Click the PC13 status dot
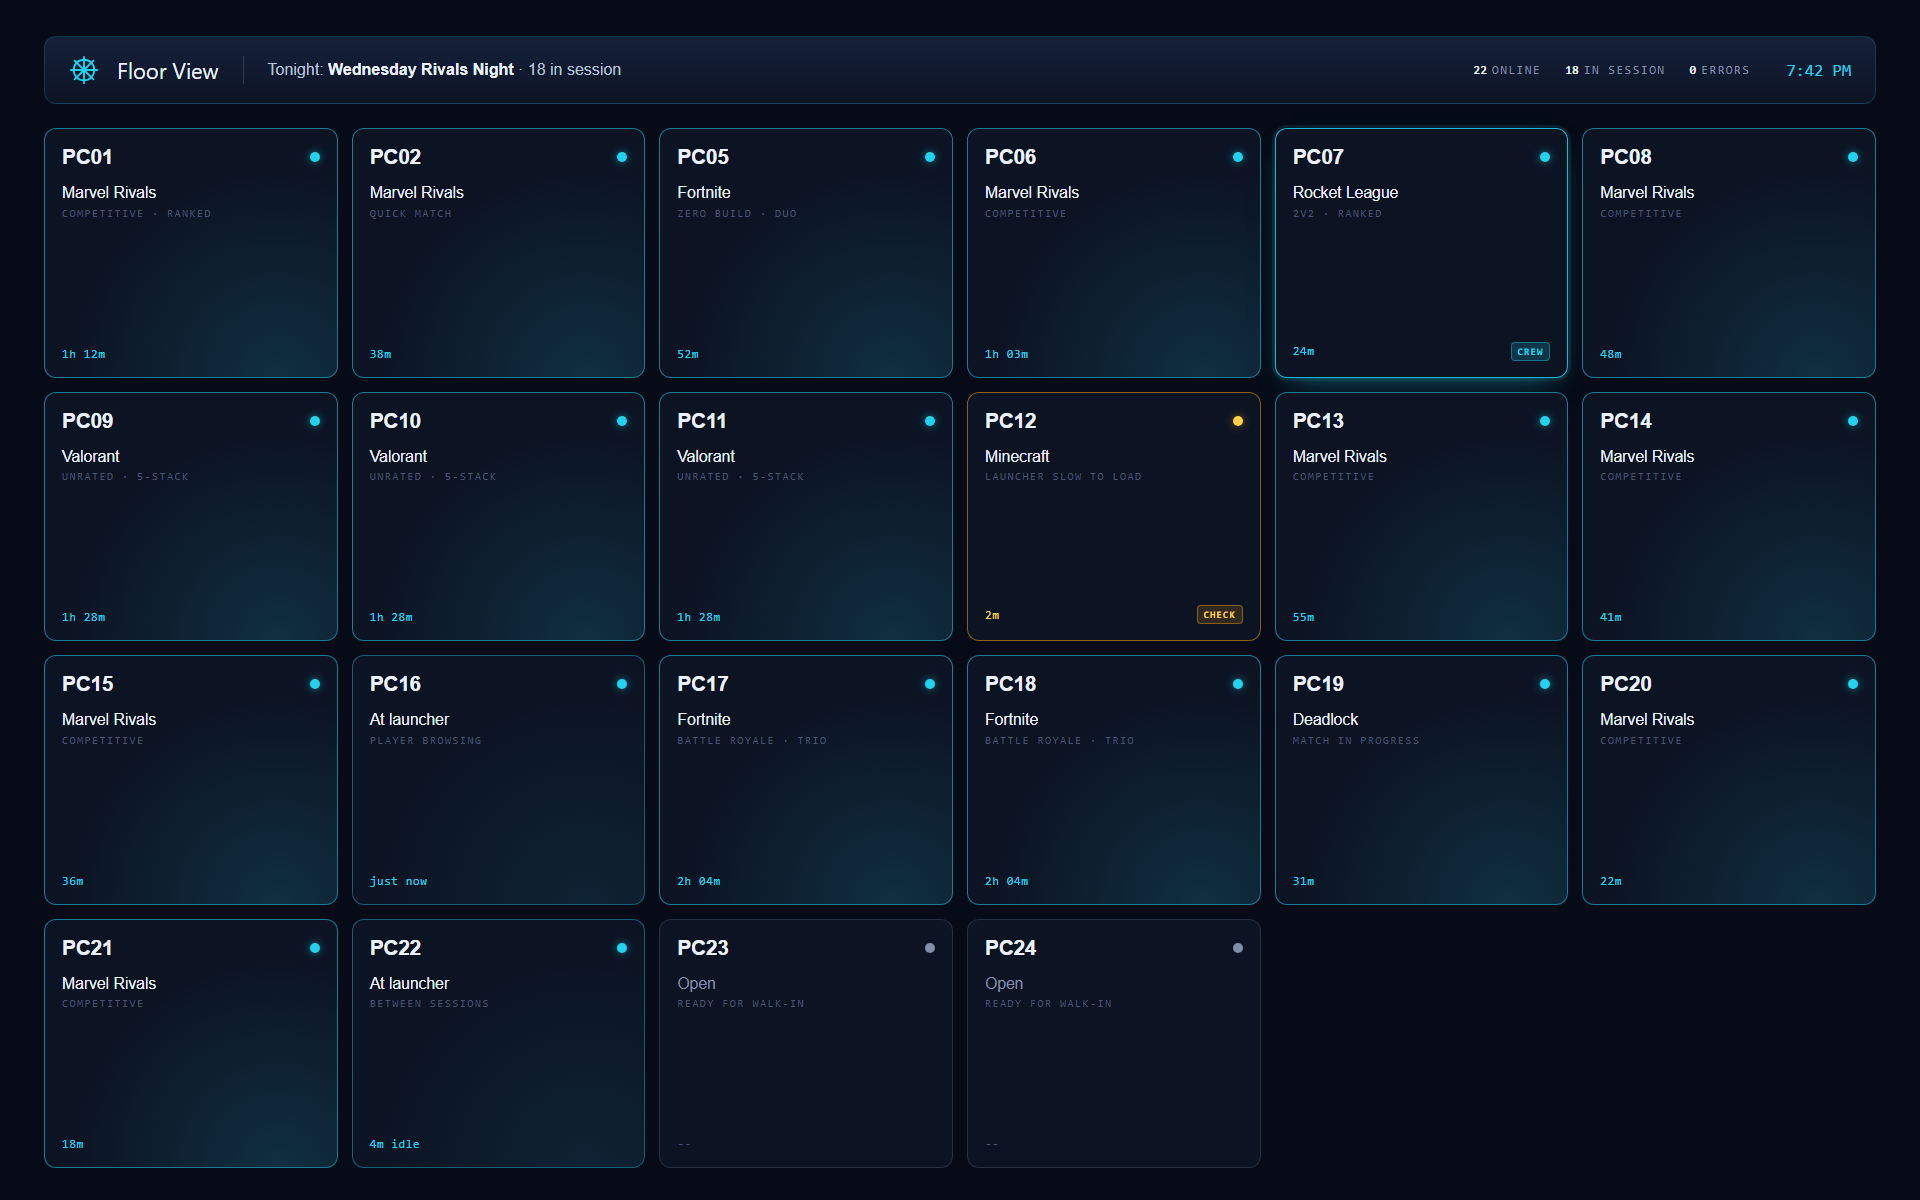Viewport: 1920px width, 1200px height. pyautogui.click(x=1545, y=421)
